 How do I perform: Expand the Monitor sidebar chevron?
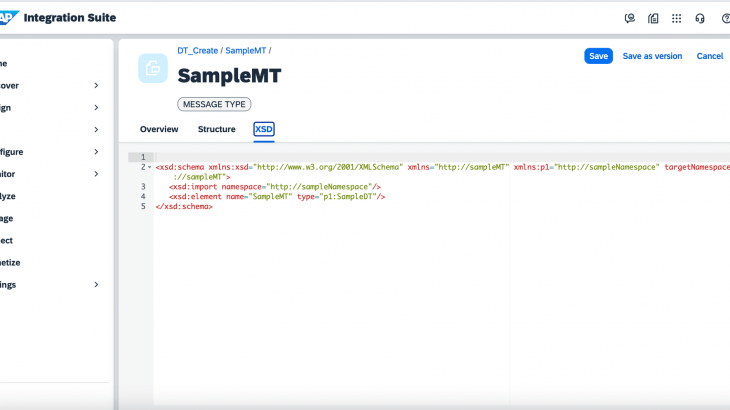pyautogui.click(x=96, y=174)
